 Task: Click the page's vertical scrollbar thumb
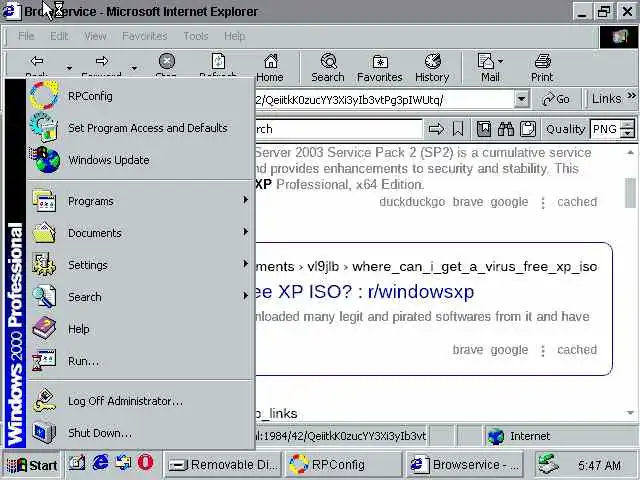coord(630,192)
